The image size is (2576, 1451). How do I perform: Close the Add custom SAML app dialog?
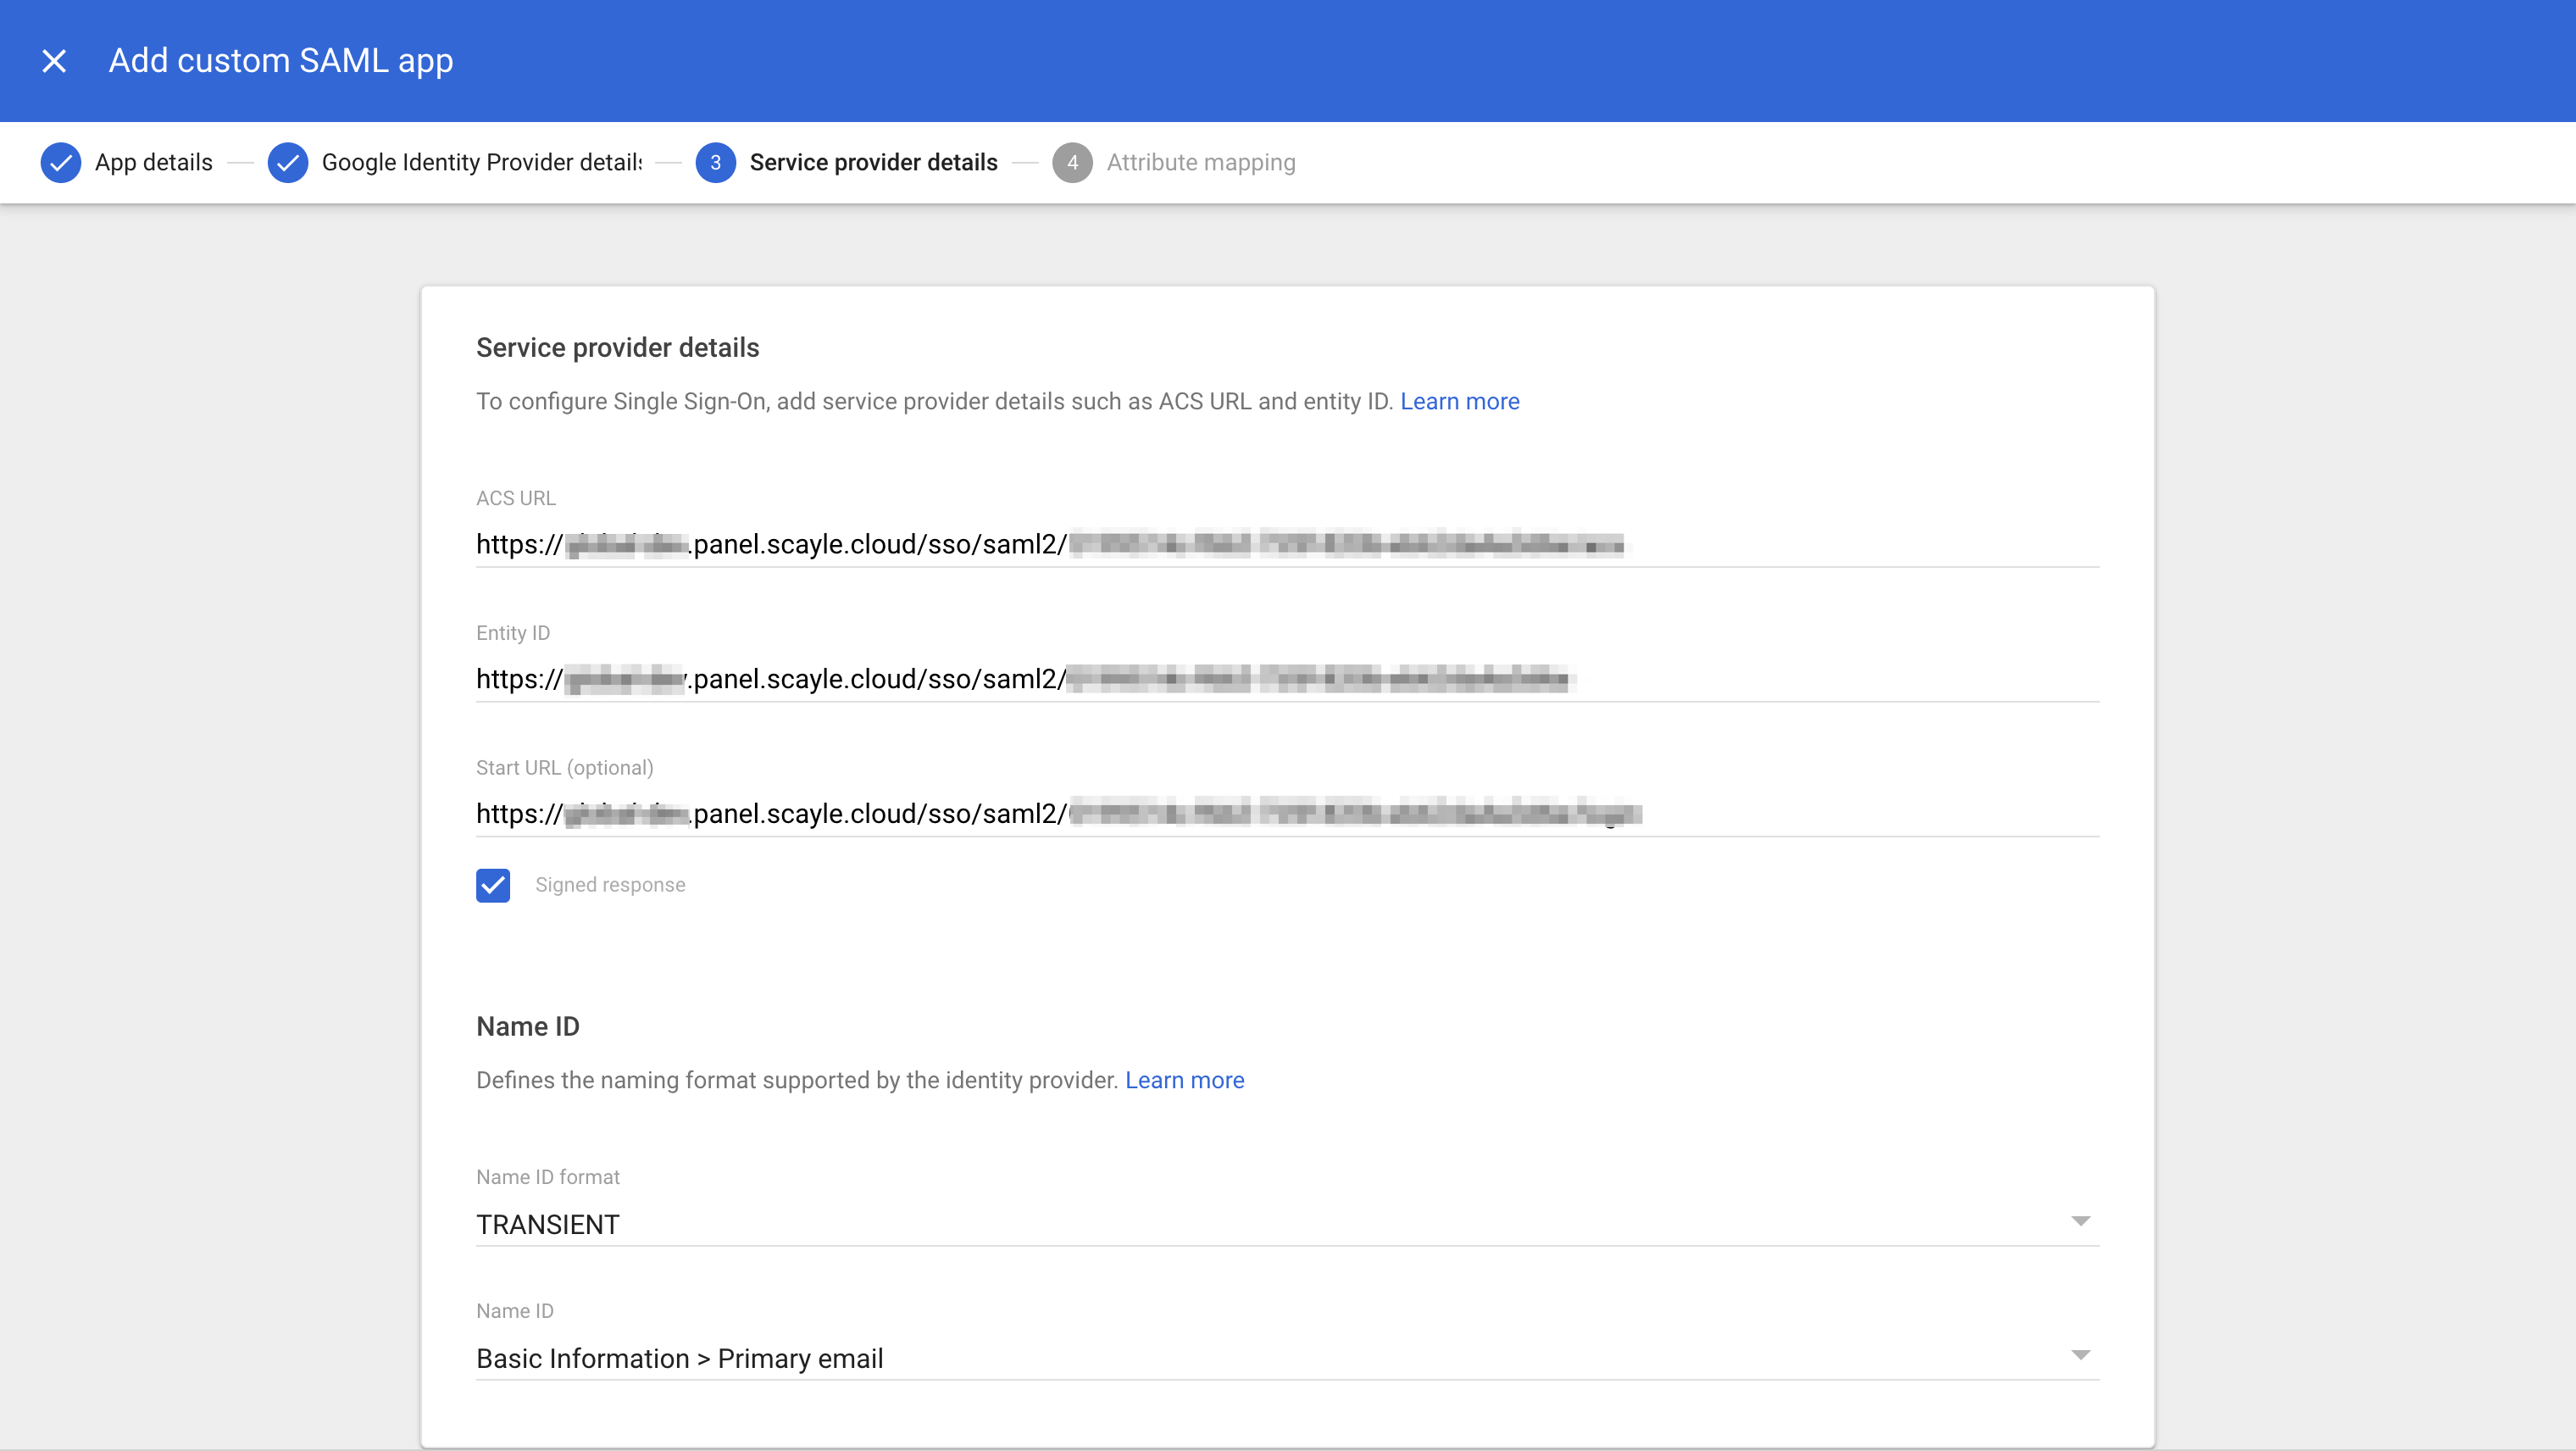pyautogui.click(x=54, y=61)
